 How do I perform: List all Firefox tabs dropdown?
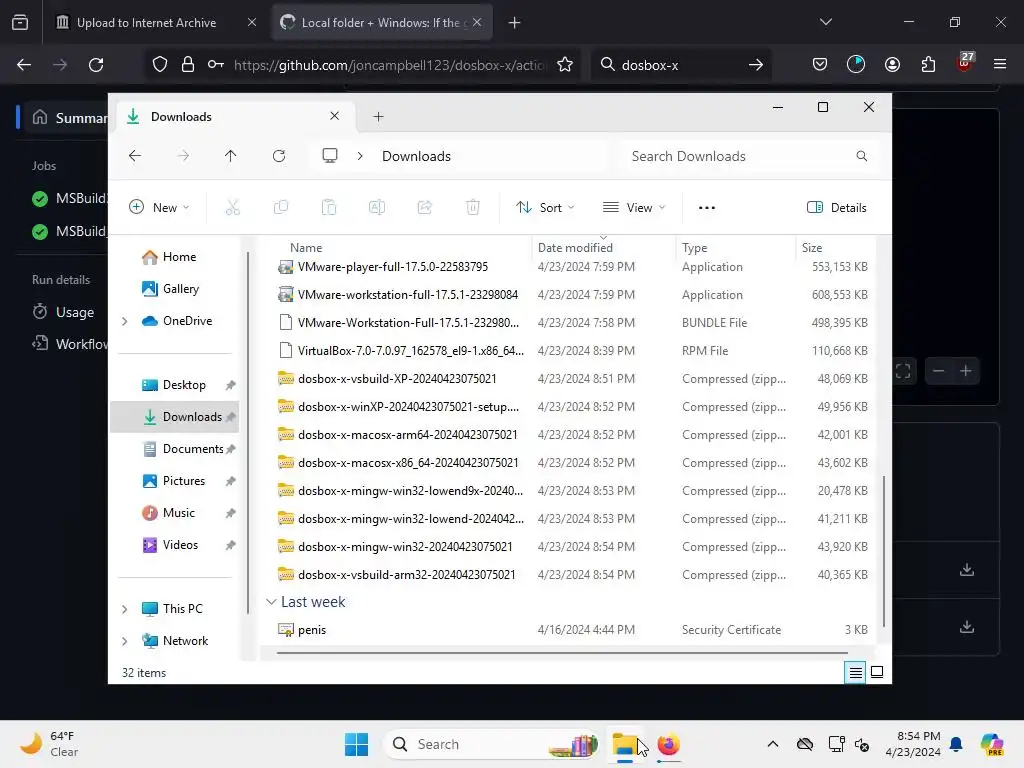coord(825,22)
